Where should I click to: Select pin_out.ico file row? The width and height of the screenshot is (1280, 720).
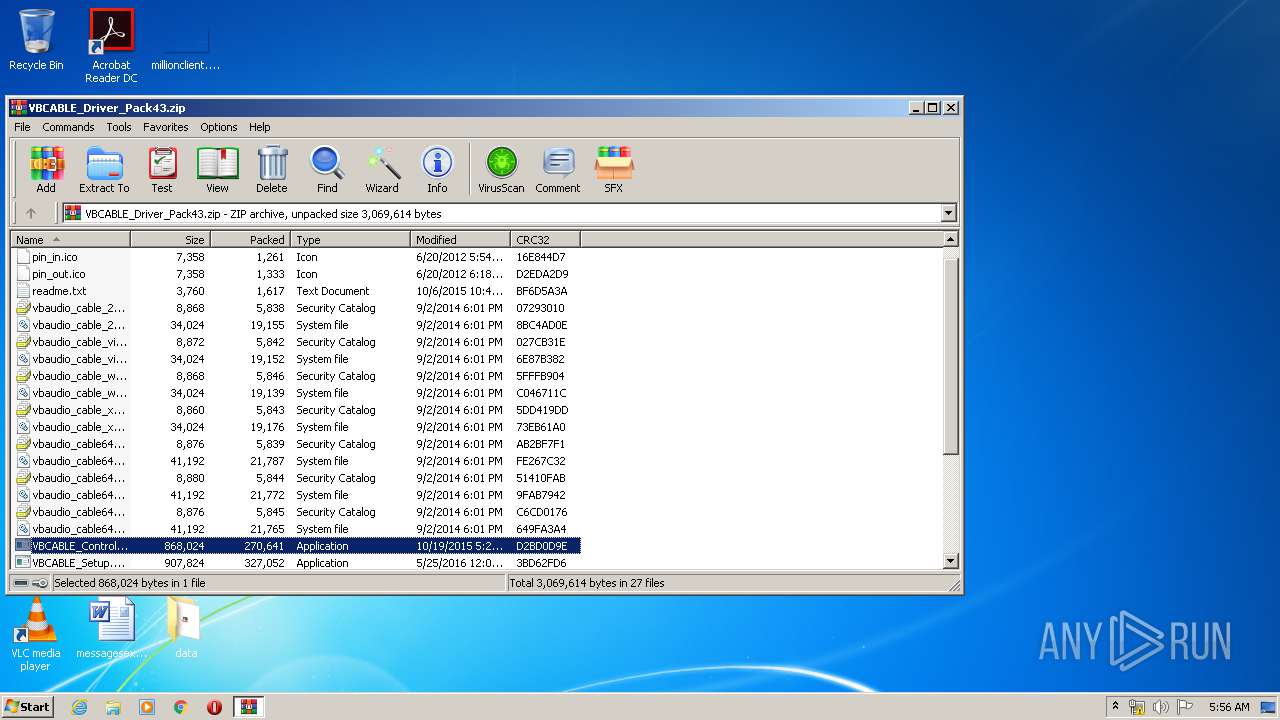point(296,274)
